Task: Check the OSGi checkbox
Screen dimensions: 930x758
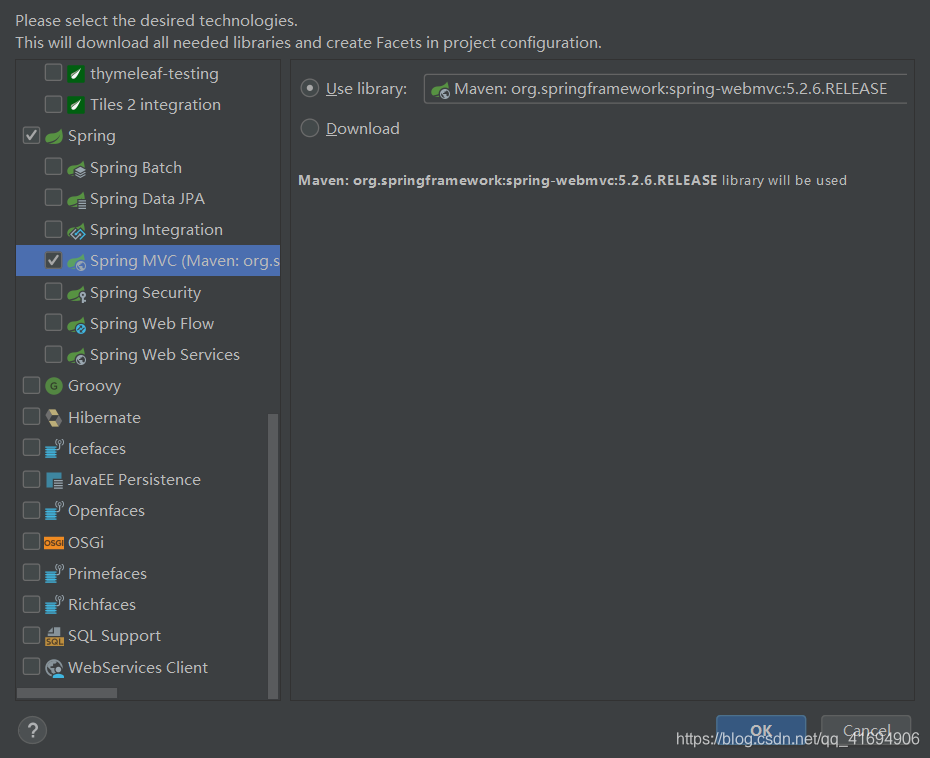Action: click(31, 541)
